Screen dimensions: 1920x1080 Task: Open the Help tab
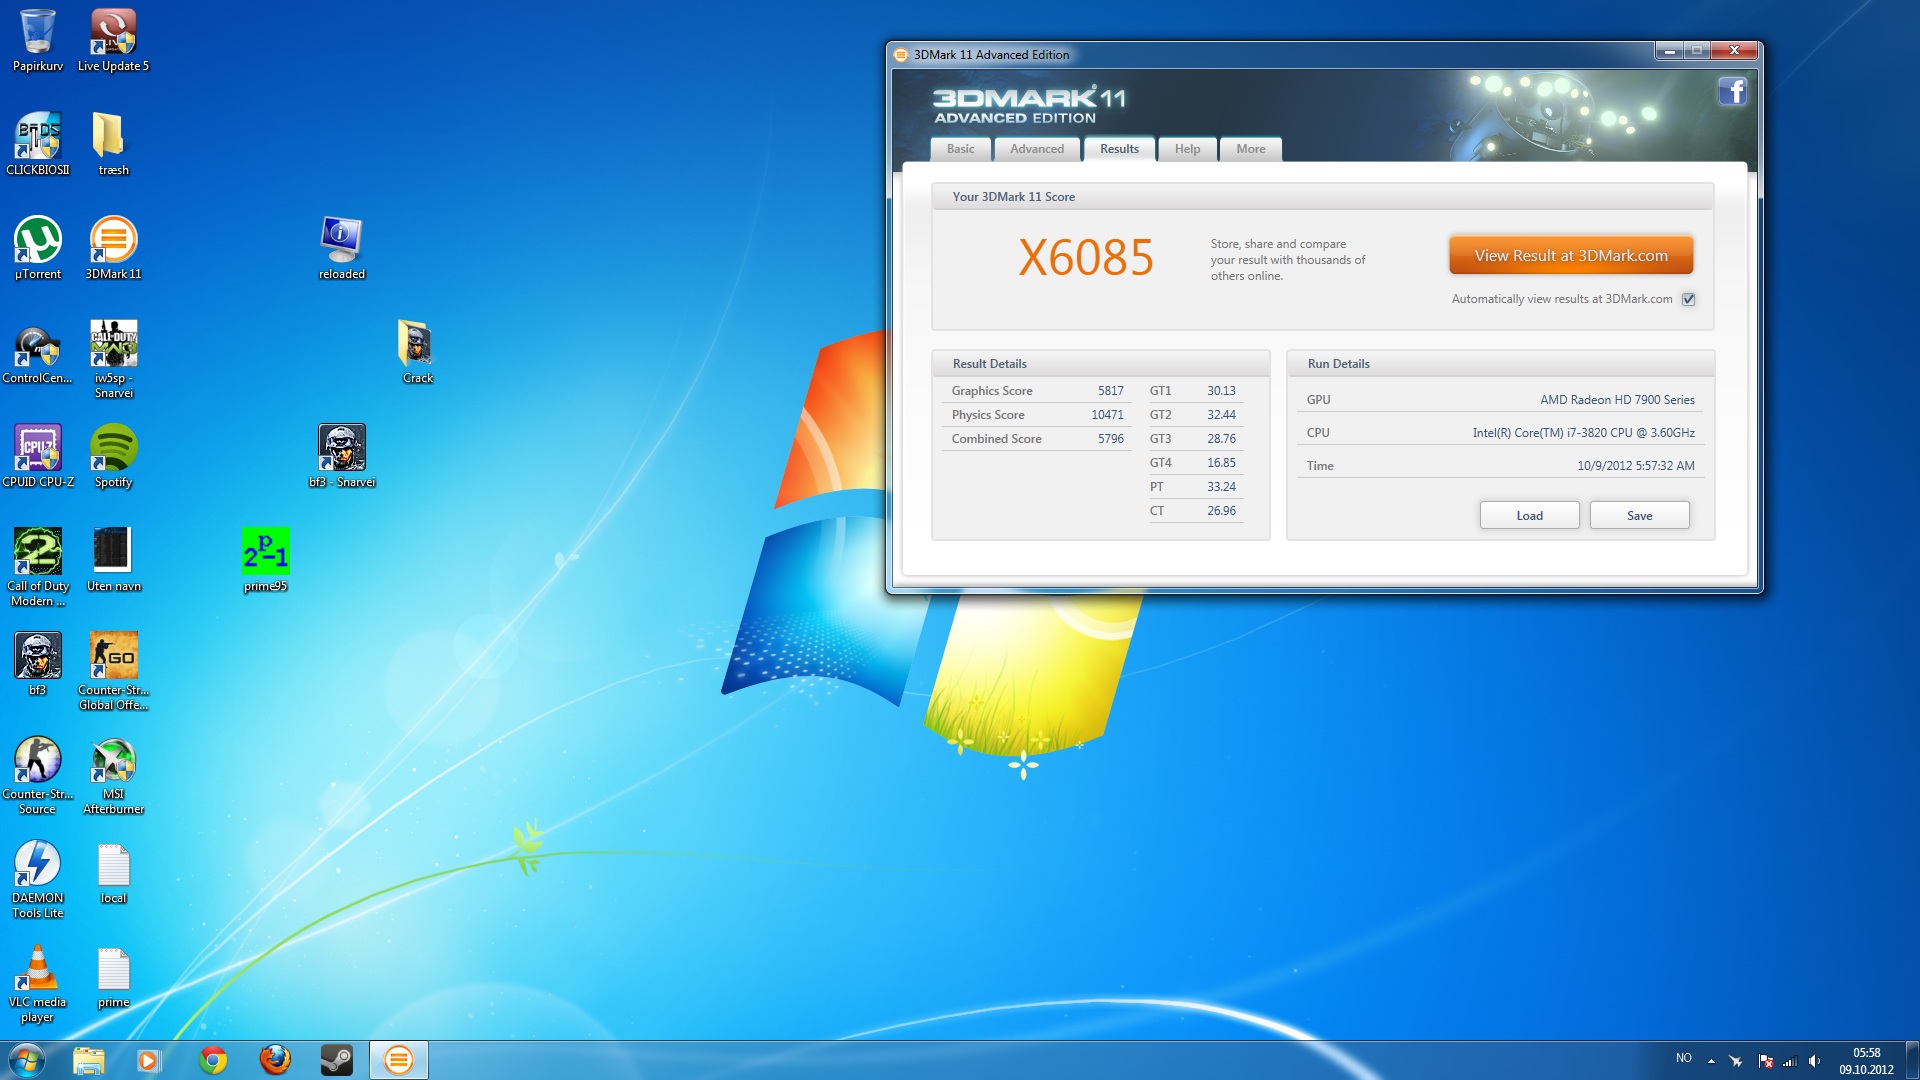tap(1187, 149)
